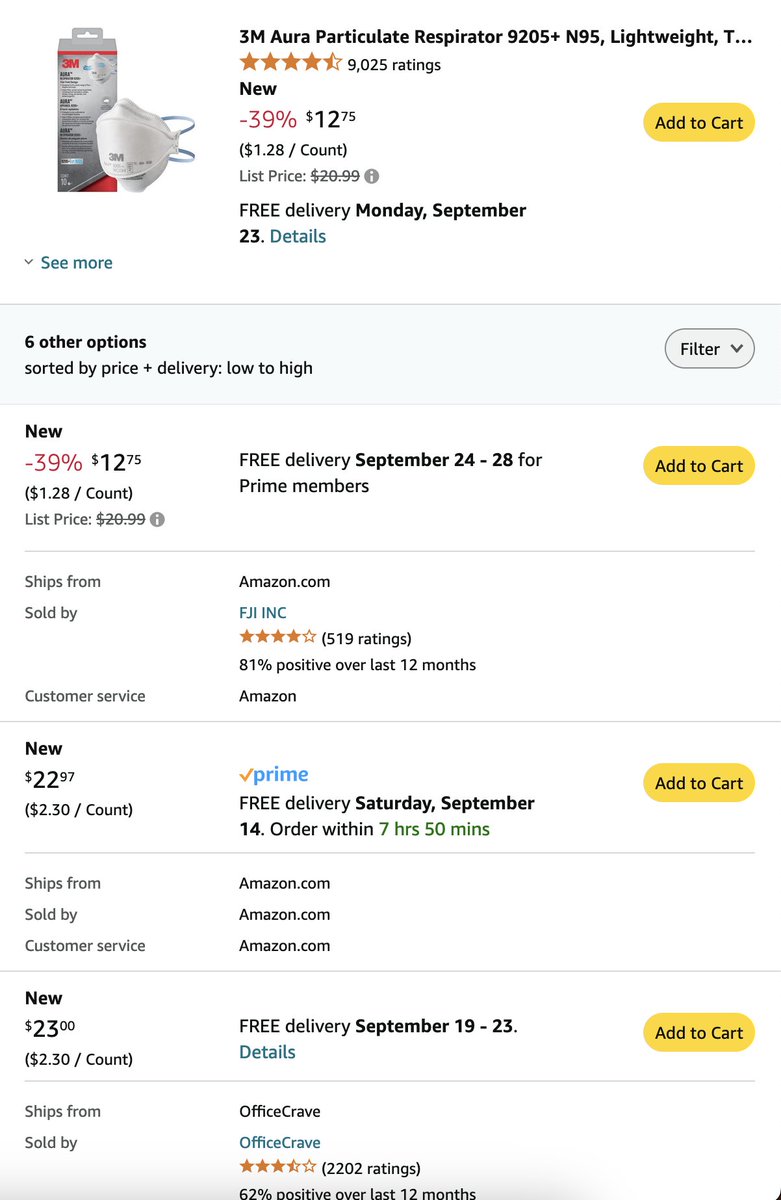Click info icon beside FJI INC offer List Price
Screen dimensions: 781x1200
coord(157,519)
